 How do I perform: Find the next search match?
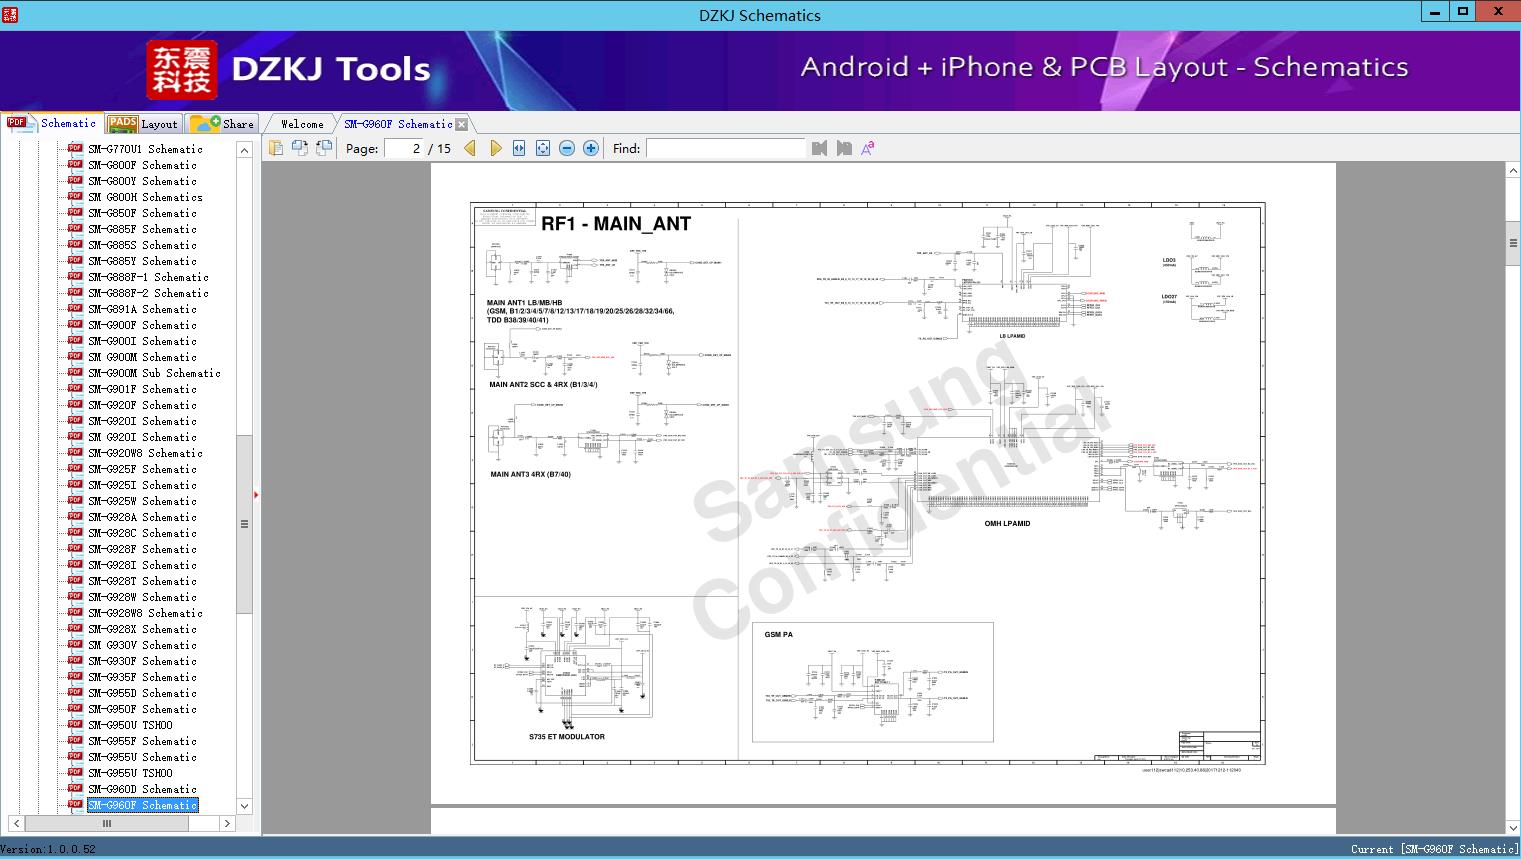coord(844,148)
